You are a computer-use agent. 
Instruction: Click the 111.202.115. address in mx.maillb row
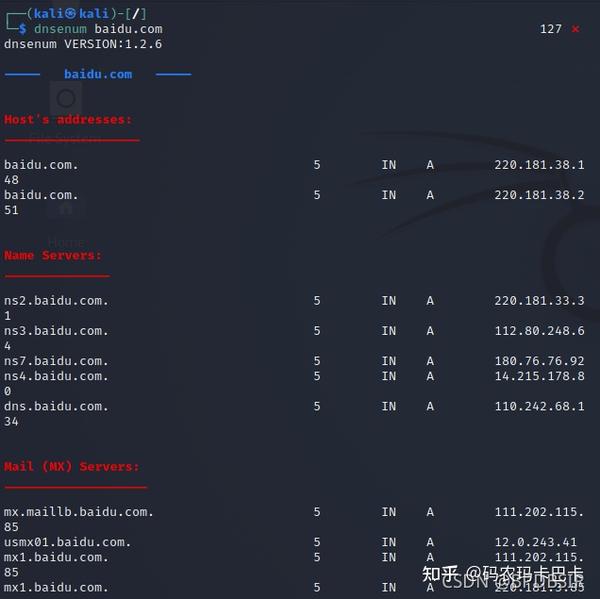click(x=539, y=512)
